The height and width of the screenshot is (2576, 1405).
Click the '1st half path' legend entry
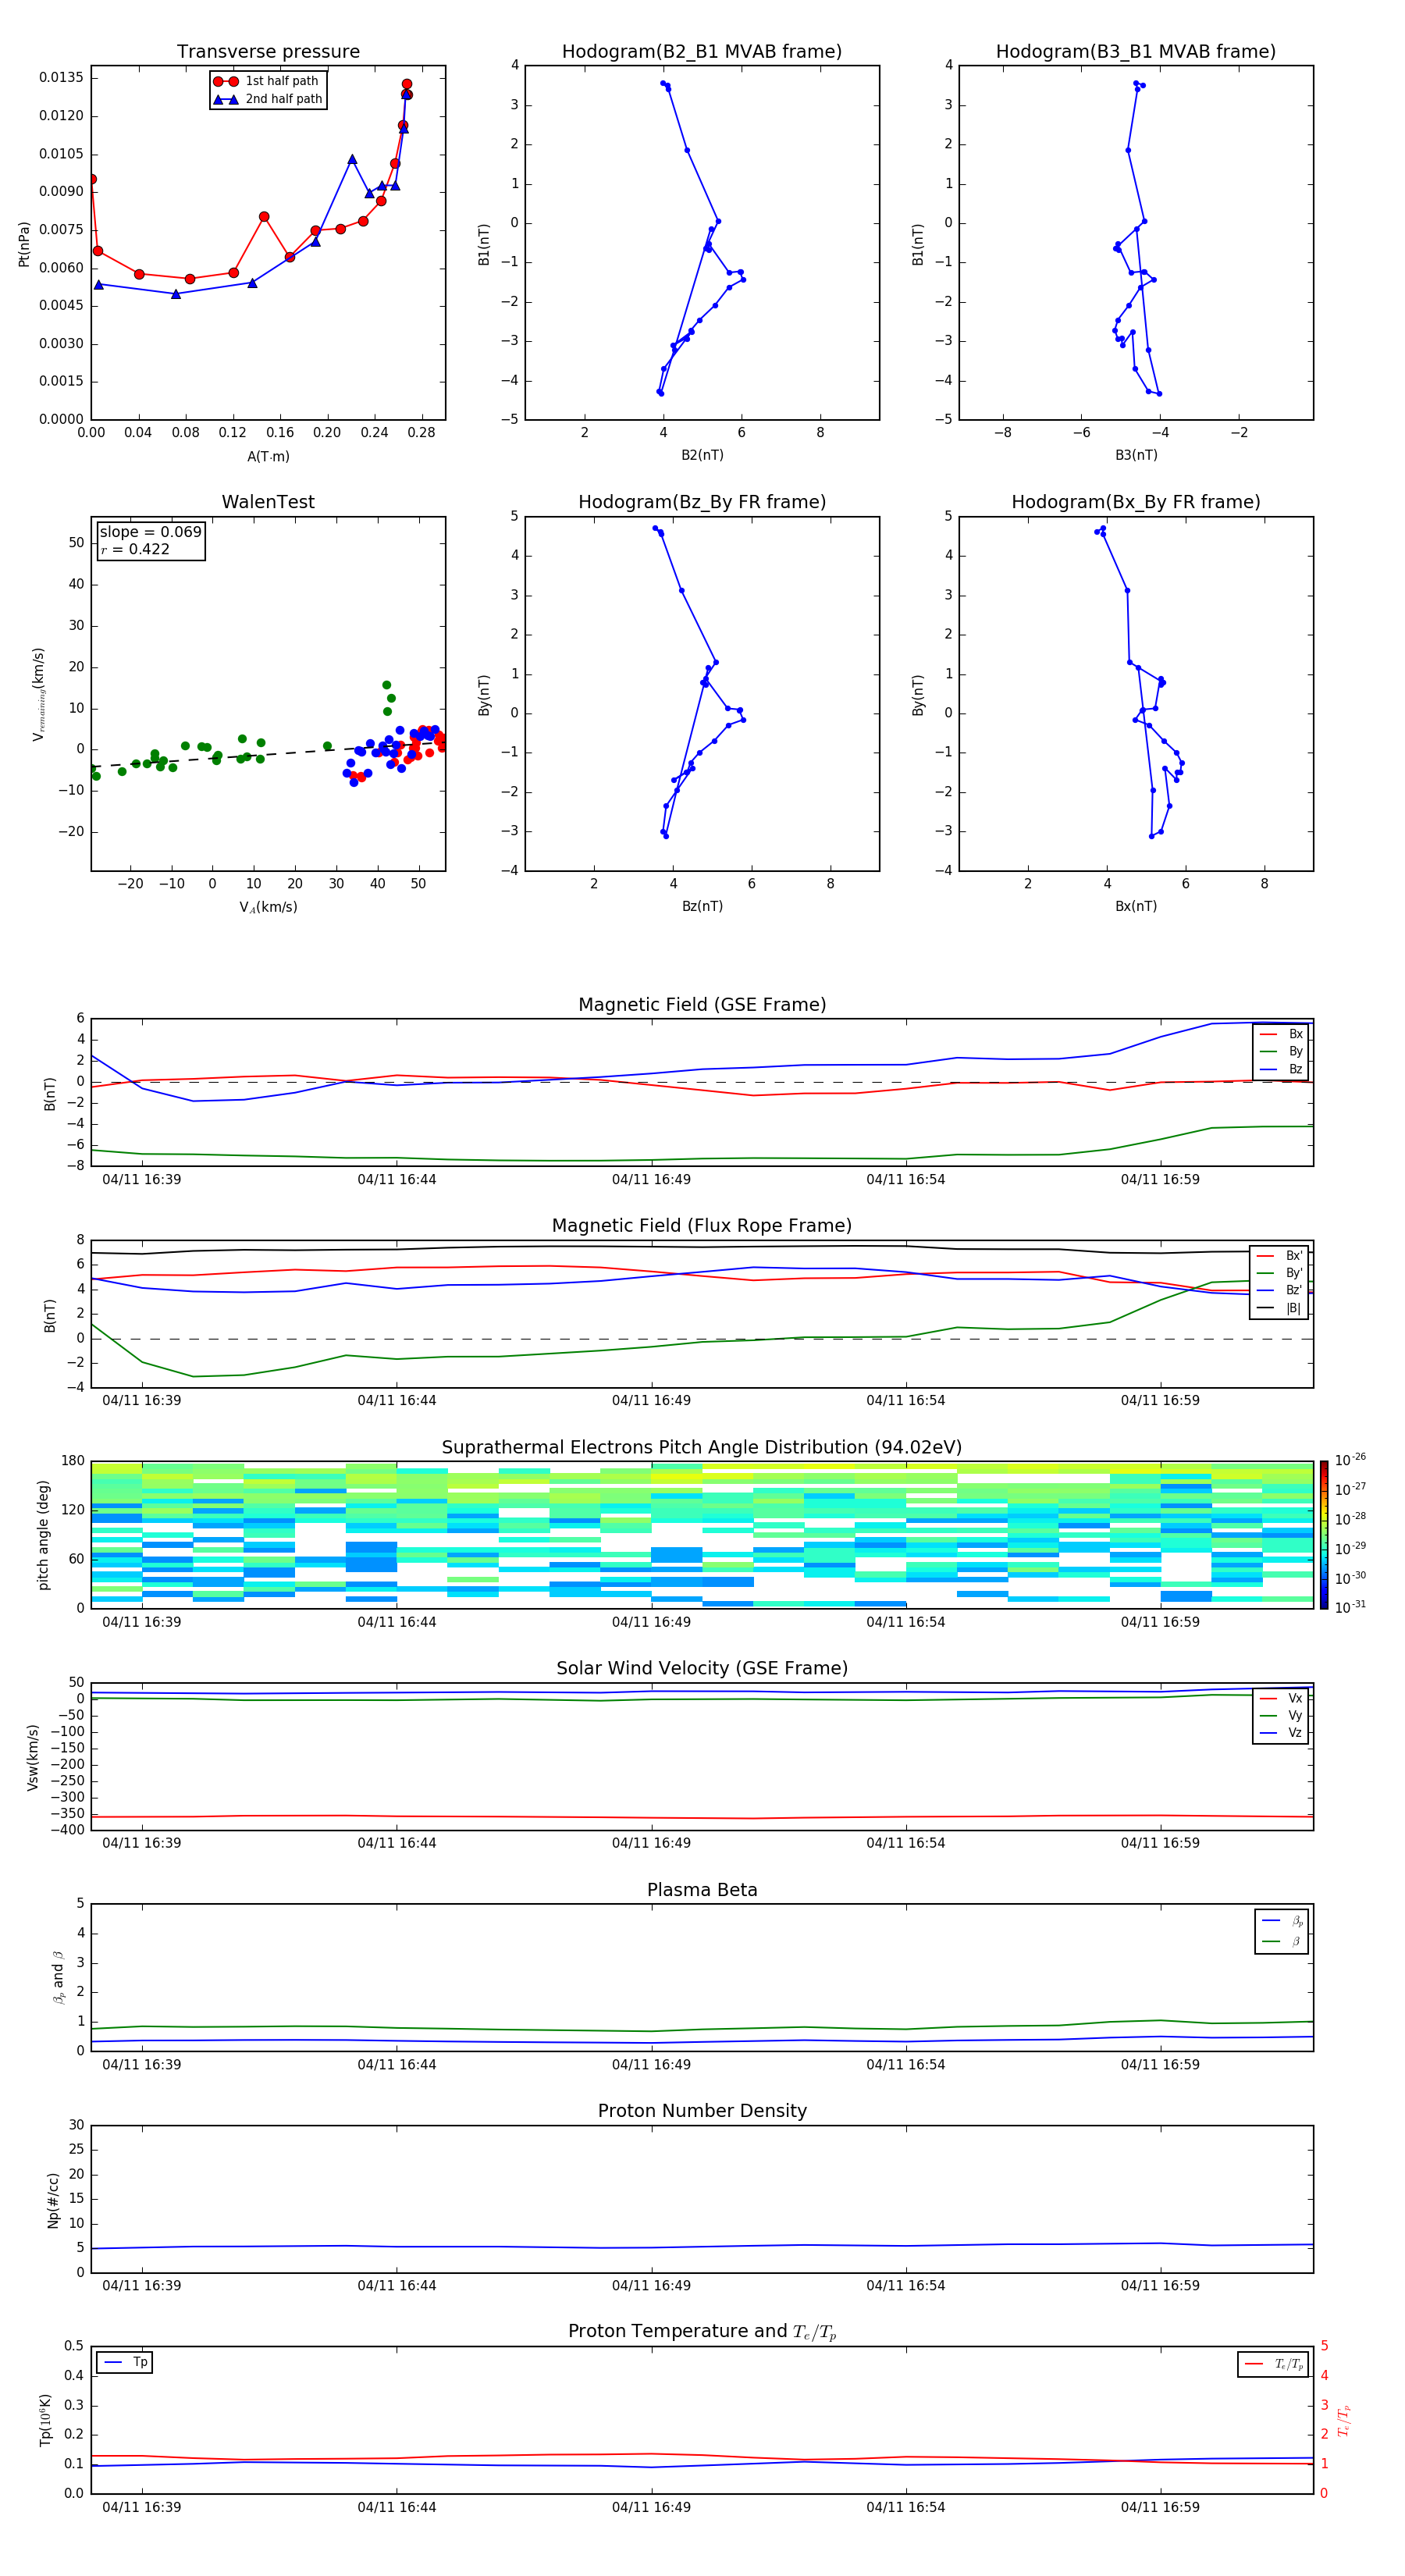coord(266,81)
